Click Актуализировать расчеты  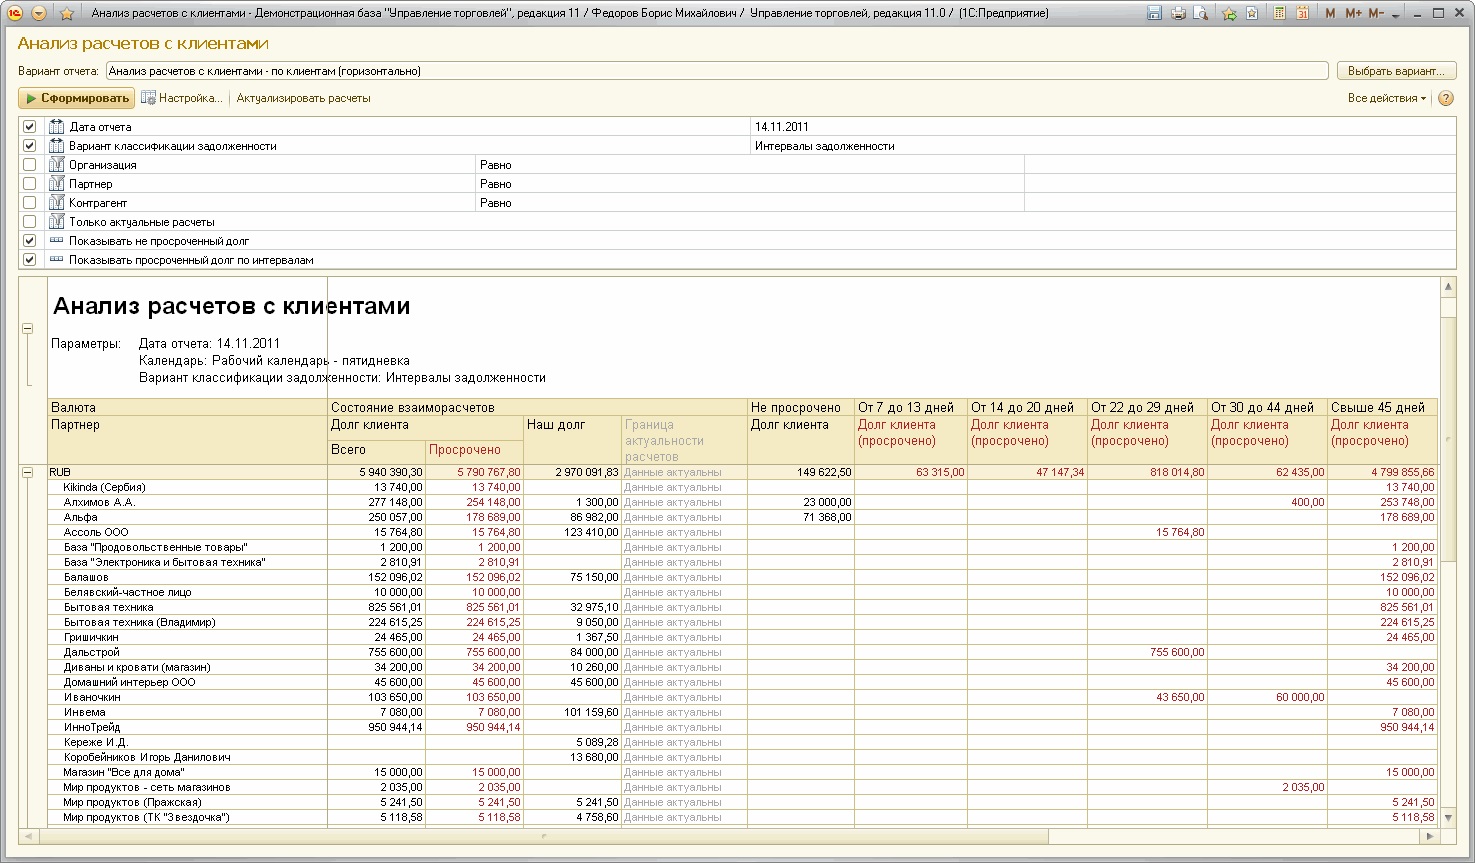click(303, 98)
